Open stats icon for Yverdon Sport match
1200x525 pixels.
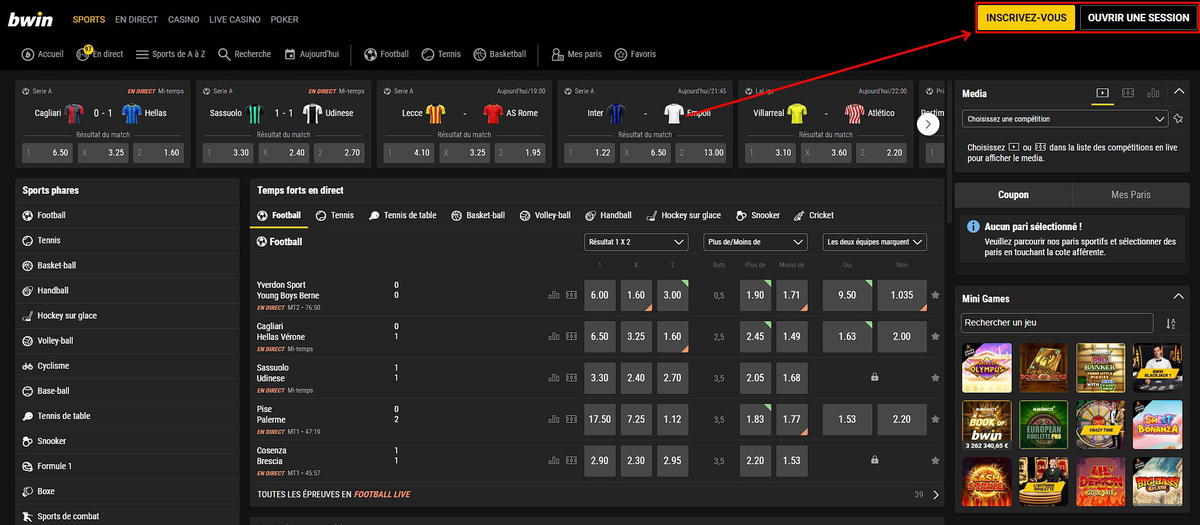coord(554,295)
